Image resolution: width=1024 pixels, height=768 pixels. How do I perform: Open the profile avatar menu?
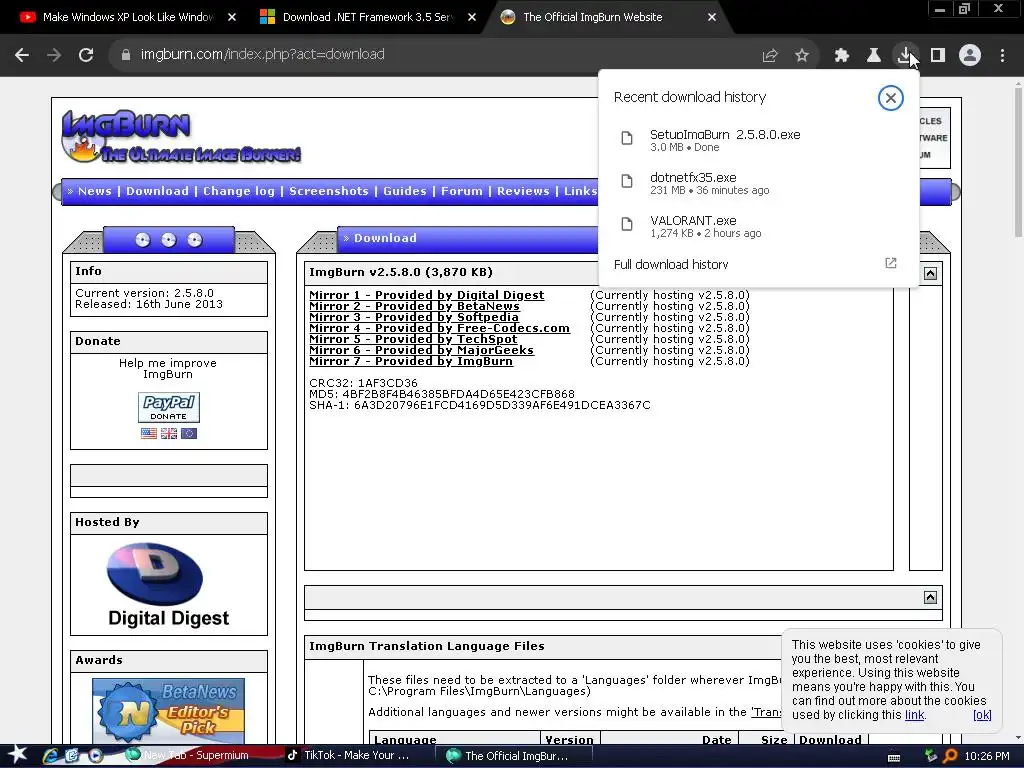tap(970, 56)
